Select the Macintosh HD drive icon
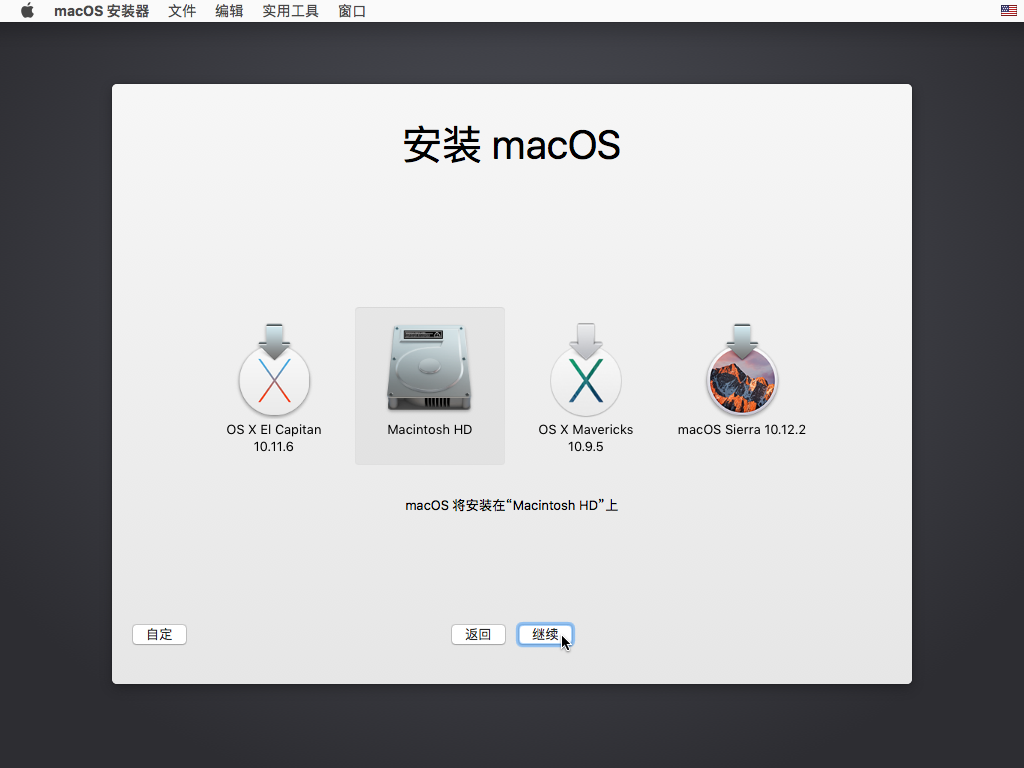Screen dimensions: 1024x768 [x=429, y=368]
